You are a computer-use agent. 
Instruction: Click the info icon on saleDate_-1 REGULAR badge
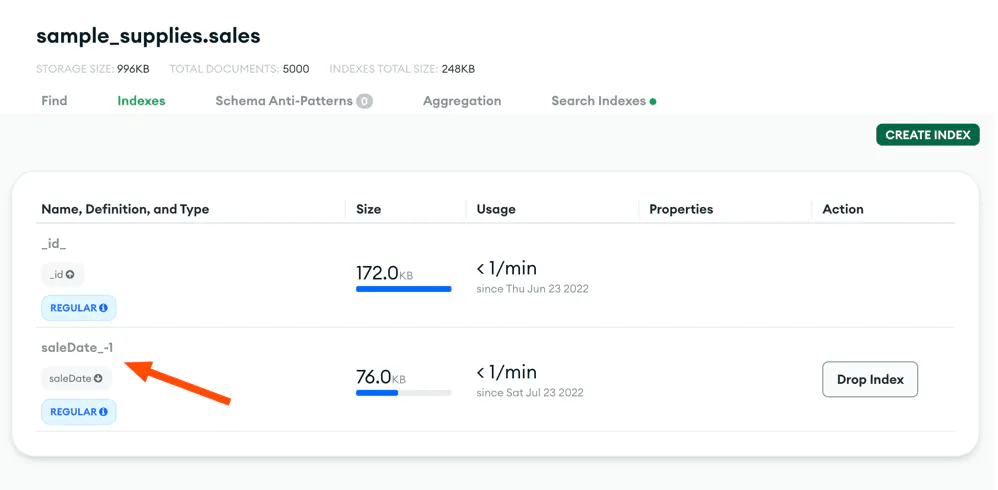[104, 412]
